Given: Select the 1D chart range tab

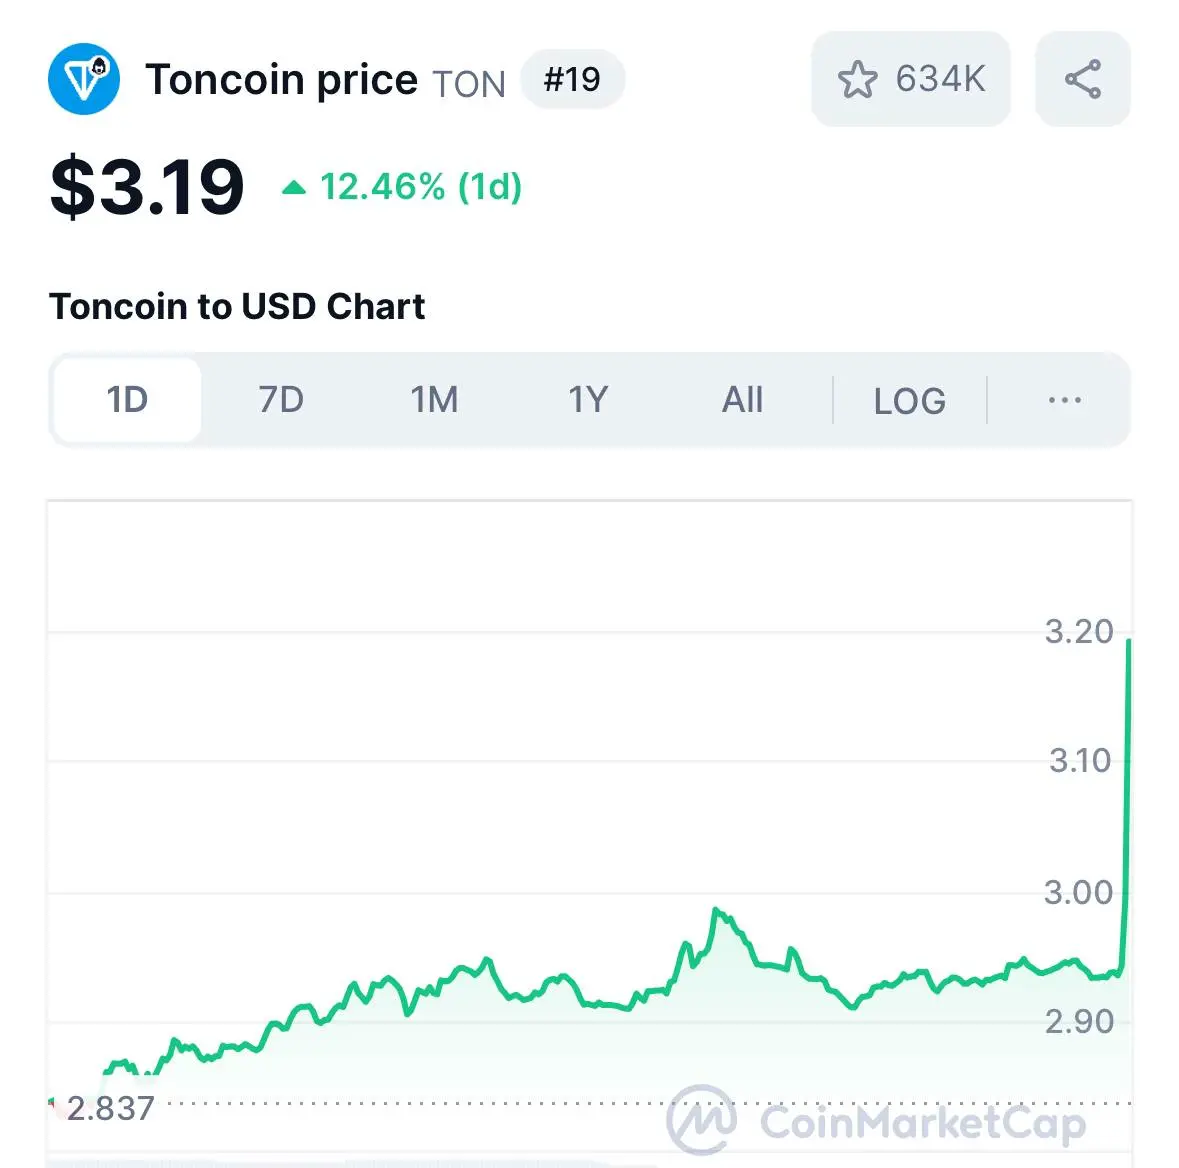Looking at the screenshot, I should pyautogui.click(x=127, y=399).
